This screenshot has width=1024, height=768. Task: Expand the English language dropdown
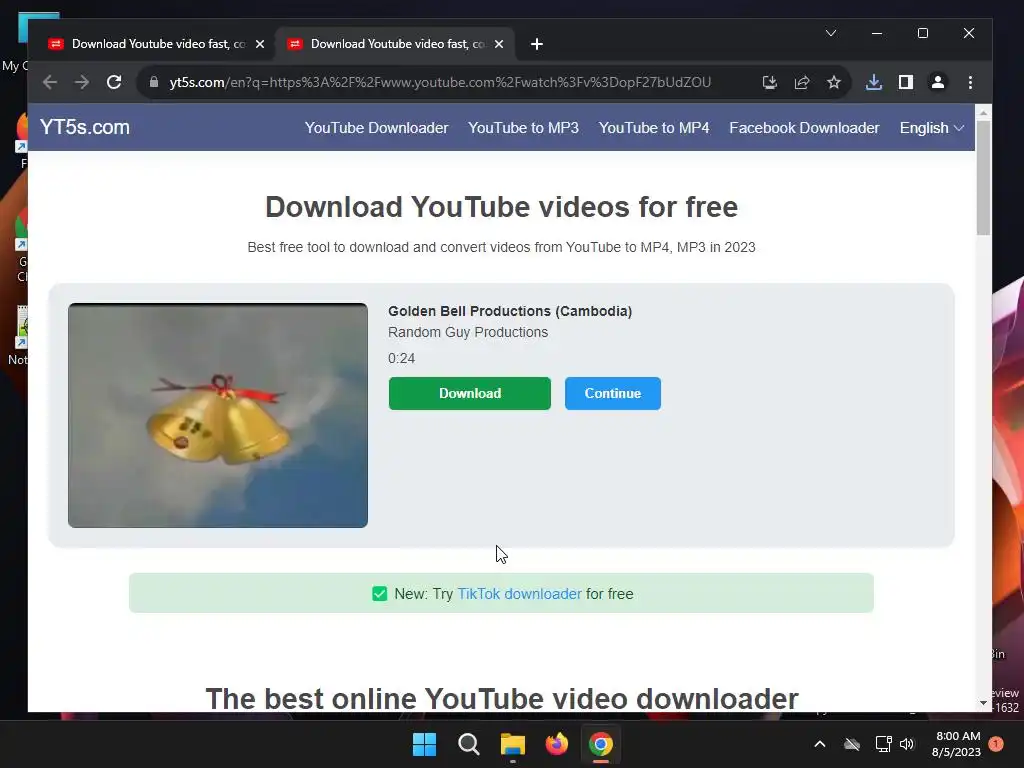coord(931,128)
